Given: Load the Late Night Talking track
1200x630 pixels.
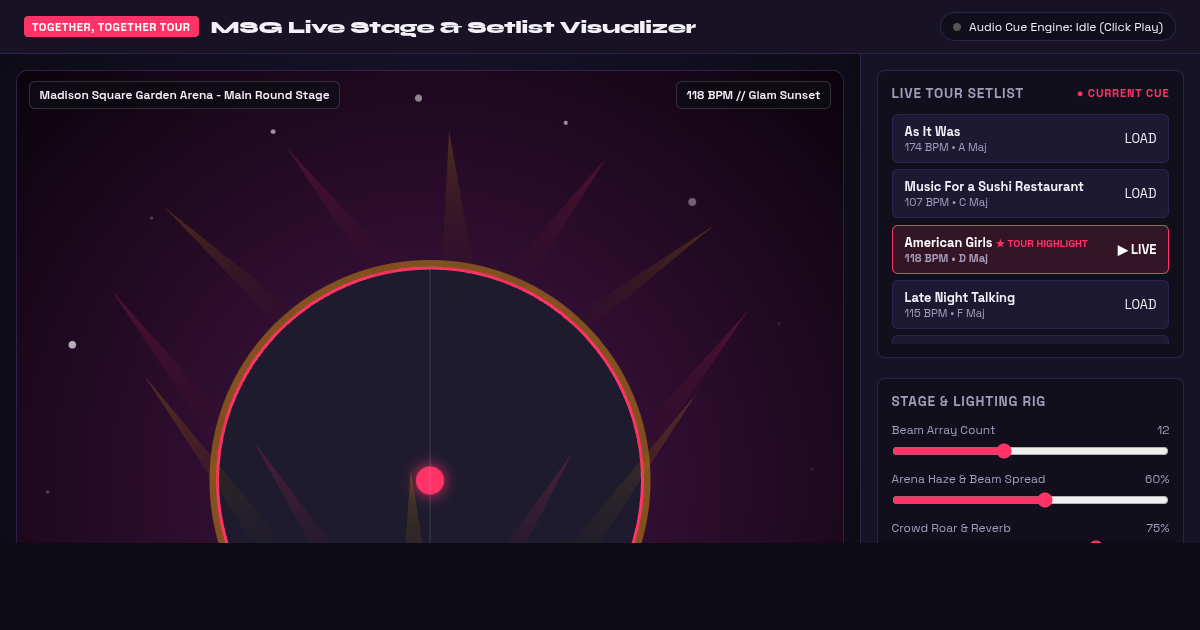Looking at the screenshot, I should coord(1140,305).
